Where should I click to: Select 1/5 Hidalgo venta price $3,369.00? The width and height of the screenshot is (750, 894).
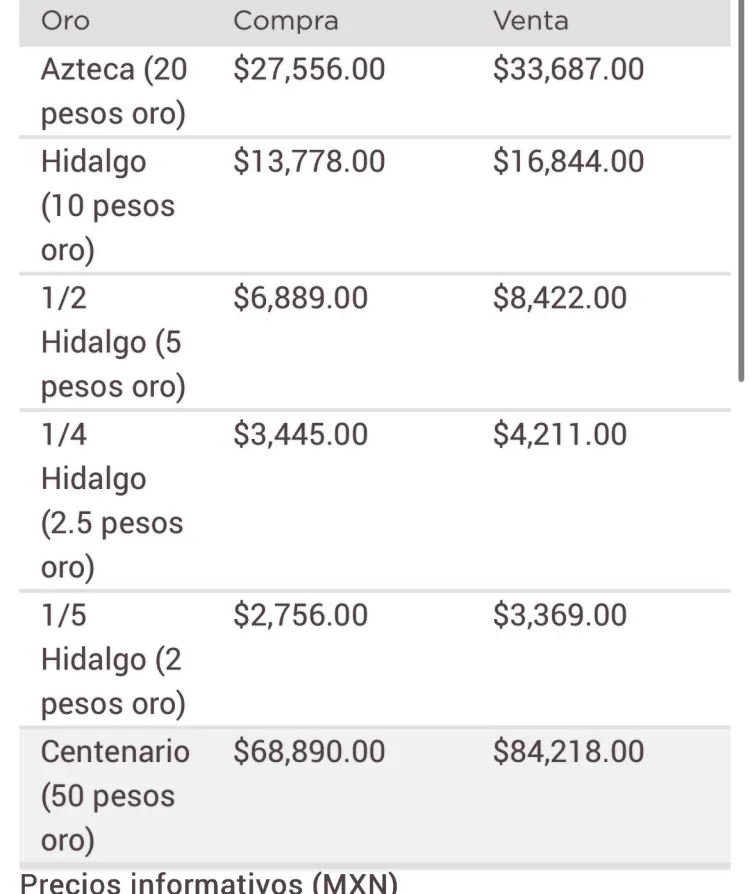pos(560,615)
